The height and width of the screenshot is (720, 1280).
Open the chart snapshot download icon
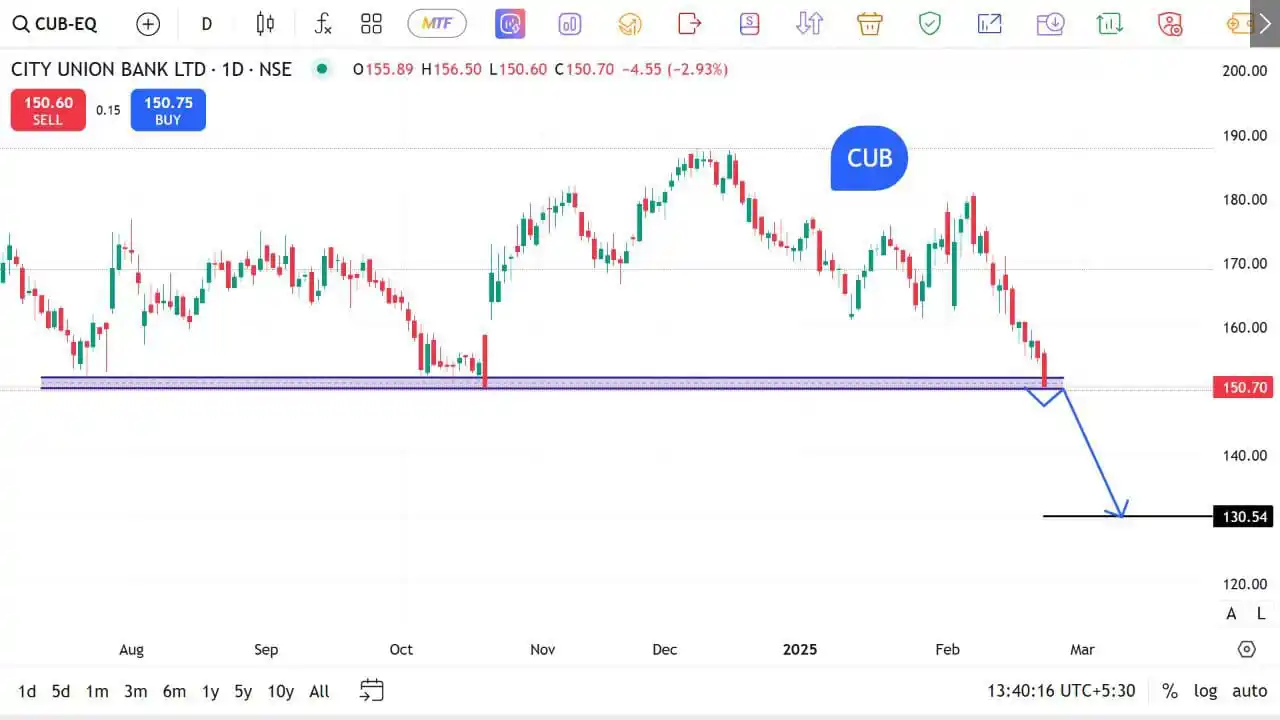click(1050, 23)
